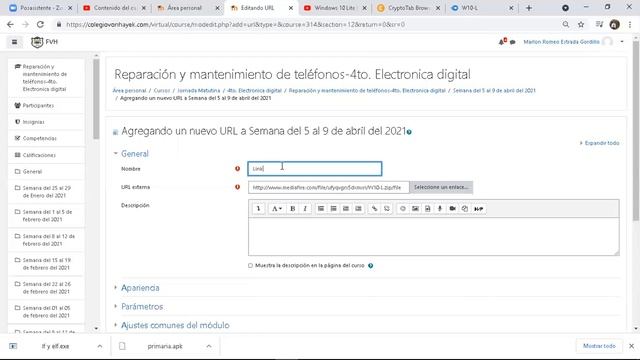The image size is (640, 360).
Task: Insert an unordered list in the editor
Action: click(x=321, y=209)
